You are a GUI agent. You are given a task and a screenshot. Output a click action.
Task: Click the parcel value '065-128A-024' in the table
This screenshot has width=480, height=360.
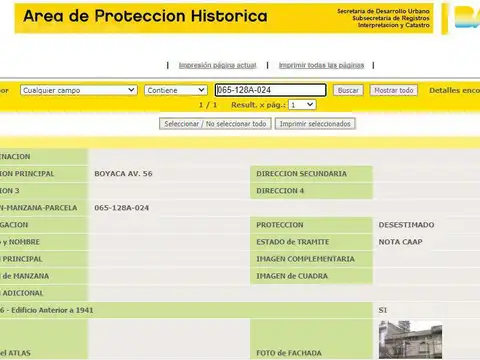(122, 208)
